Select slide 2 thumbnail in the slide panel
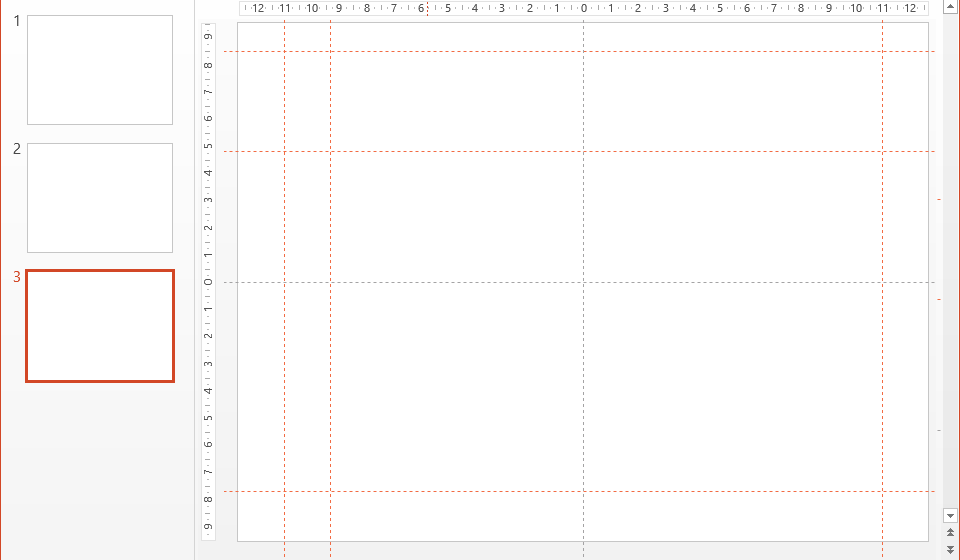Viewport: 960px width, 560px height. point(100,198)
